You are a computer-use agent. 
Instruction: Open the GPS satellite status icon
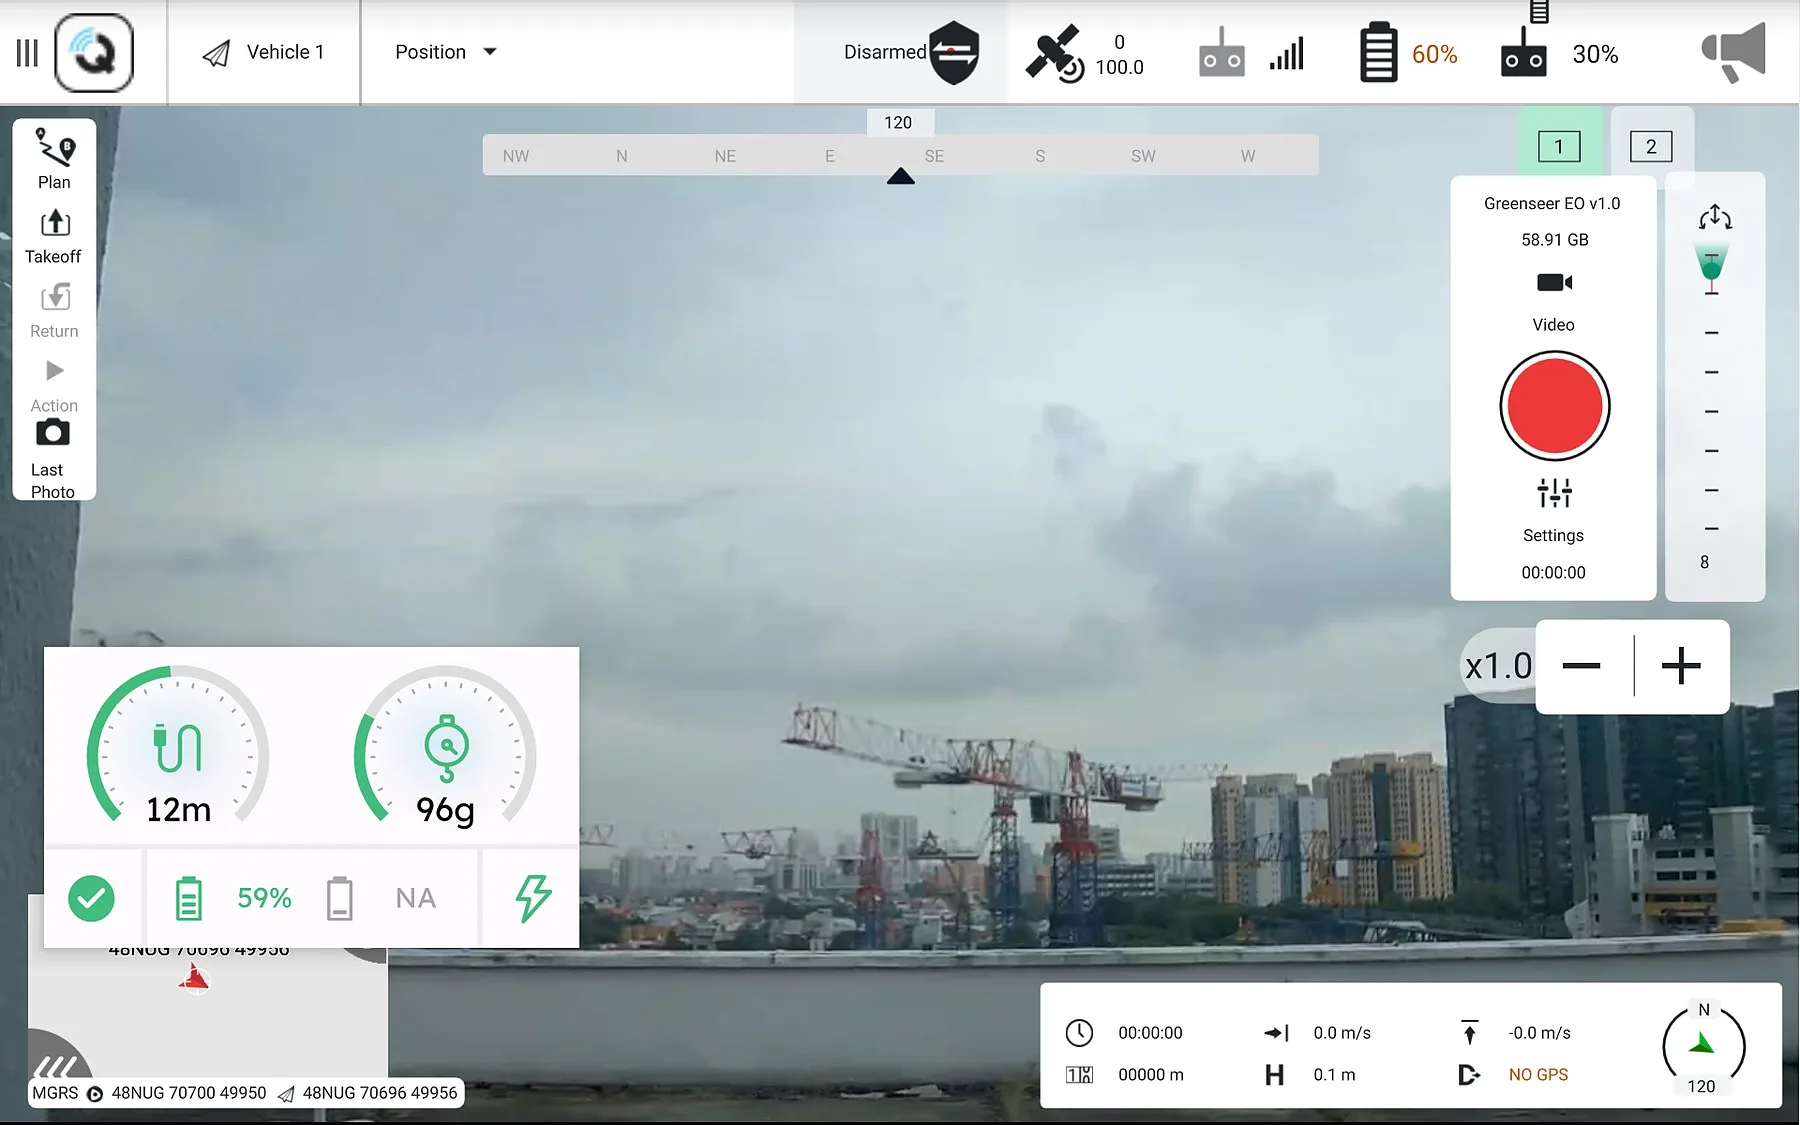pos(1055,53)
